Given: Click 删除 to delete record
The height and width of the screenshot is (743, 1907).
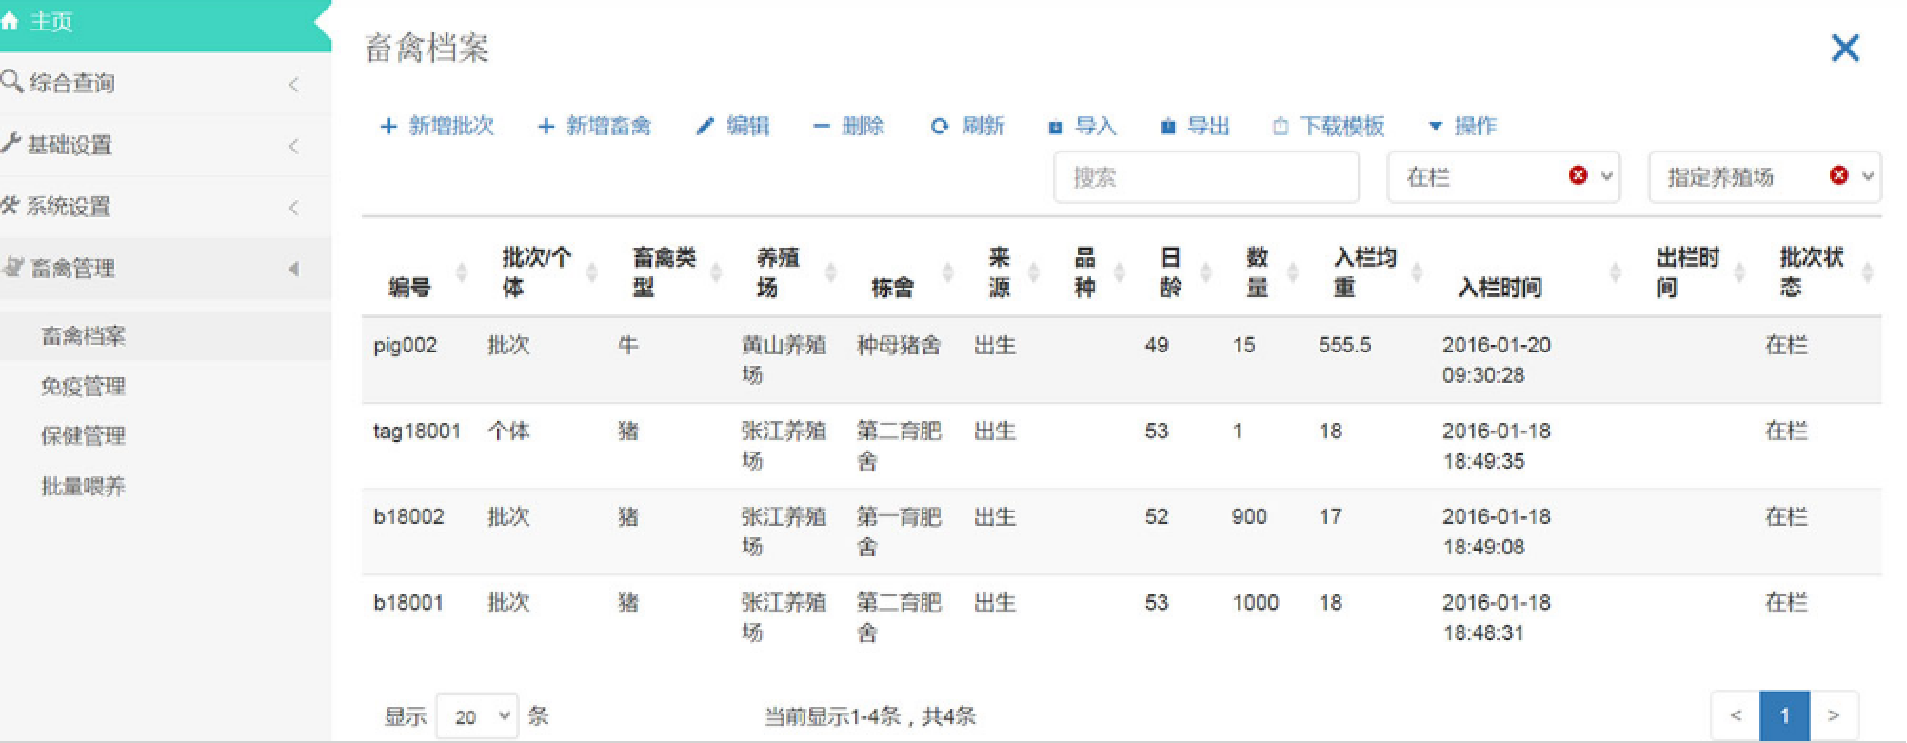Looking at the screenshot, I should coord(848,126).
